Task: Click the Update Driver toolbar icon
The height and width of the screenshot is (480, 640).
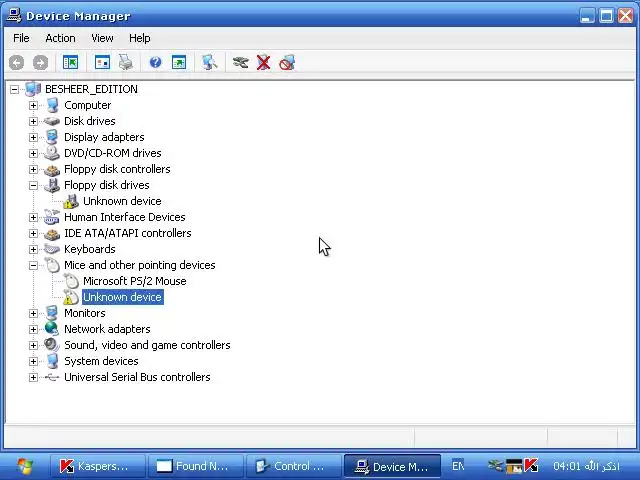Action: 240,62
